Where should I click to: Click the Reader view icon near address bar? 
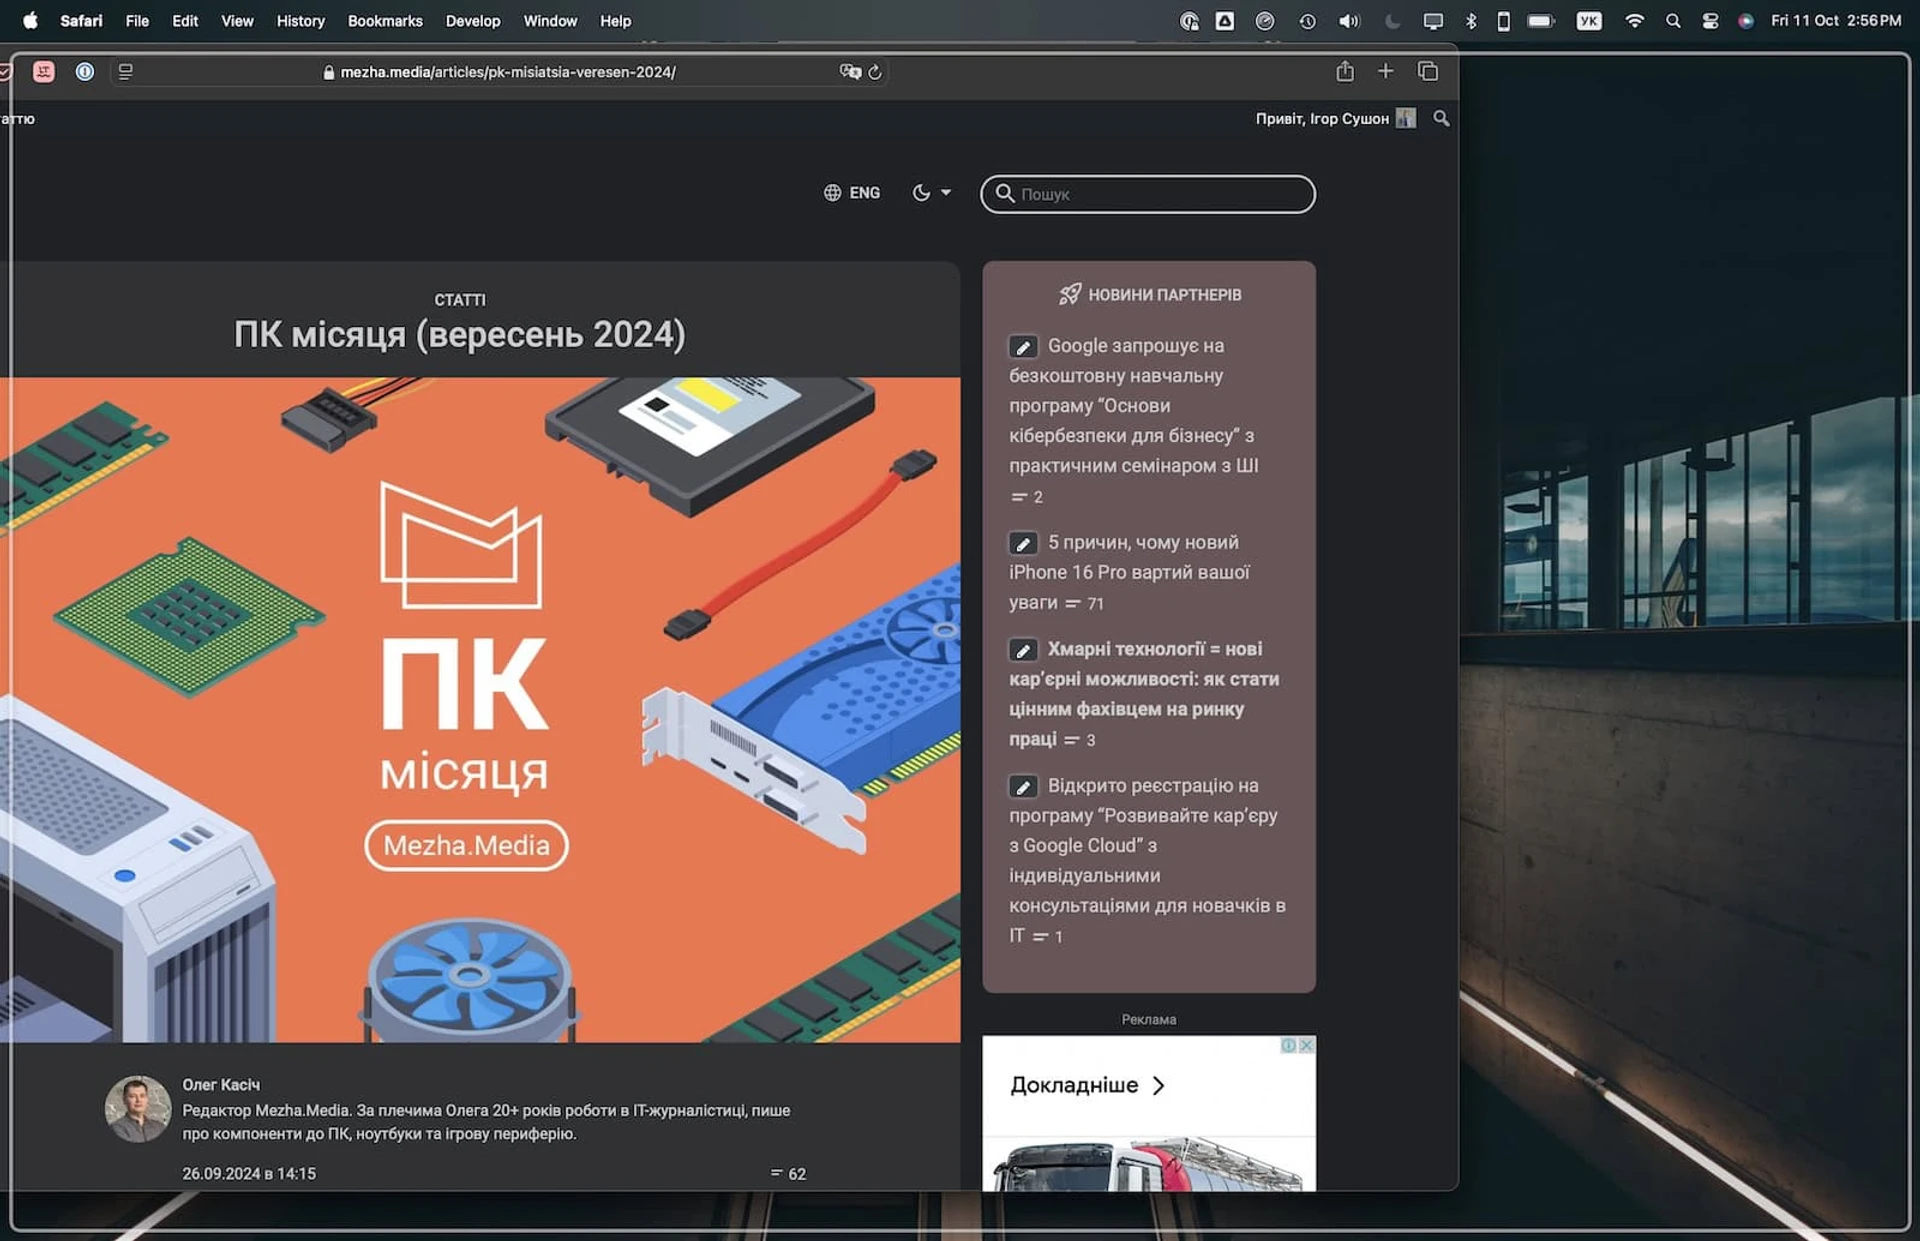(x=125, y=71)
